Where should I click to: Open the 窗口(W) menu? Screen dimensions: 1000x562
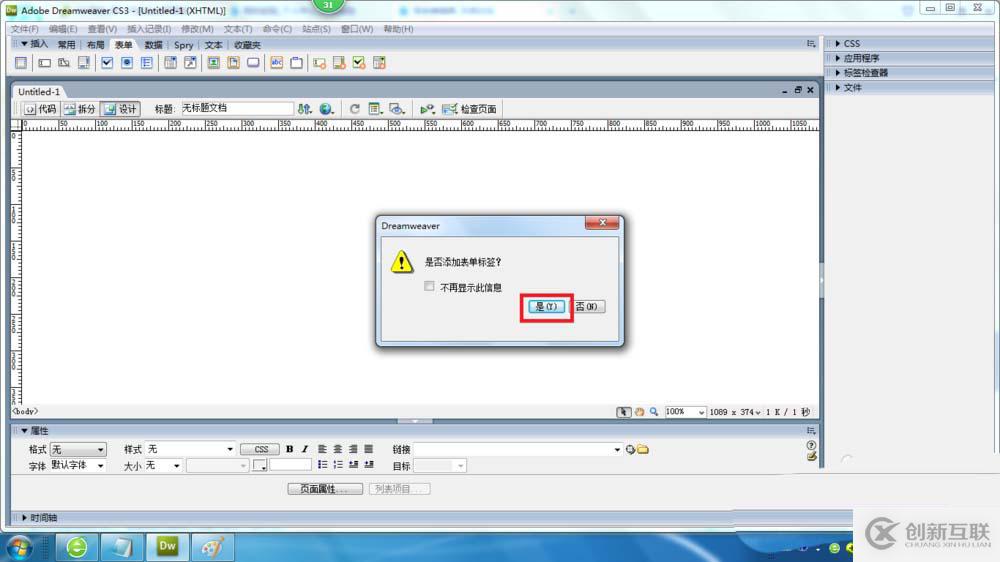tap(357, 29)
